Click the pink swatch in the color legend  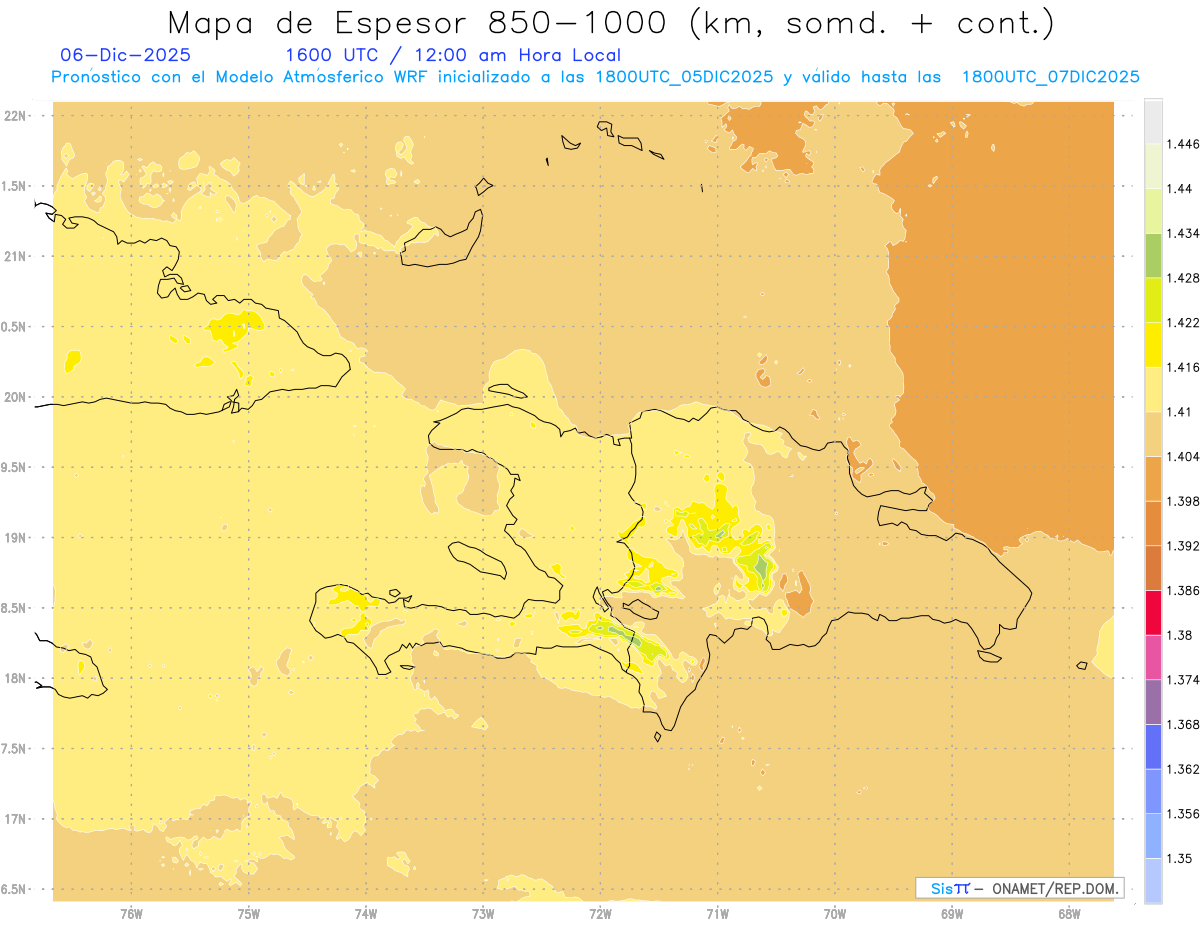pos(1154,657)
